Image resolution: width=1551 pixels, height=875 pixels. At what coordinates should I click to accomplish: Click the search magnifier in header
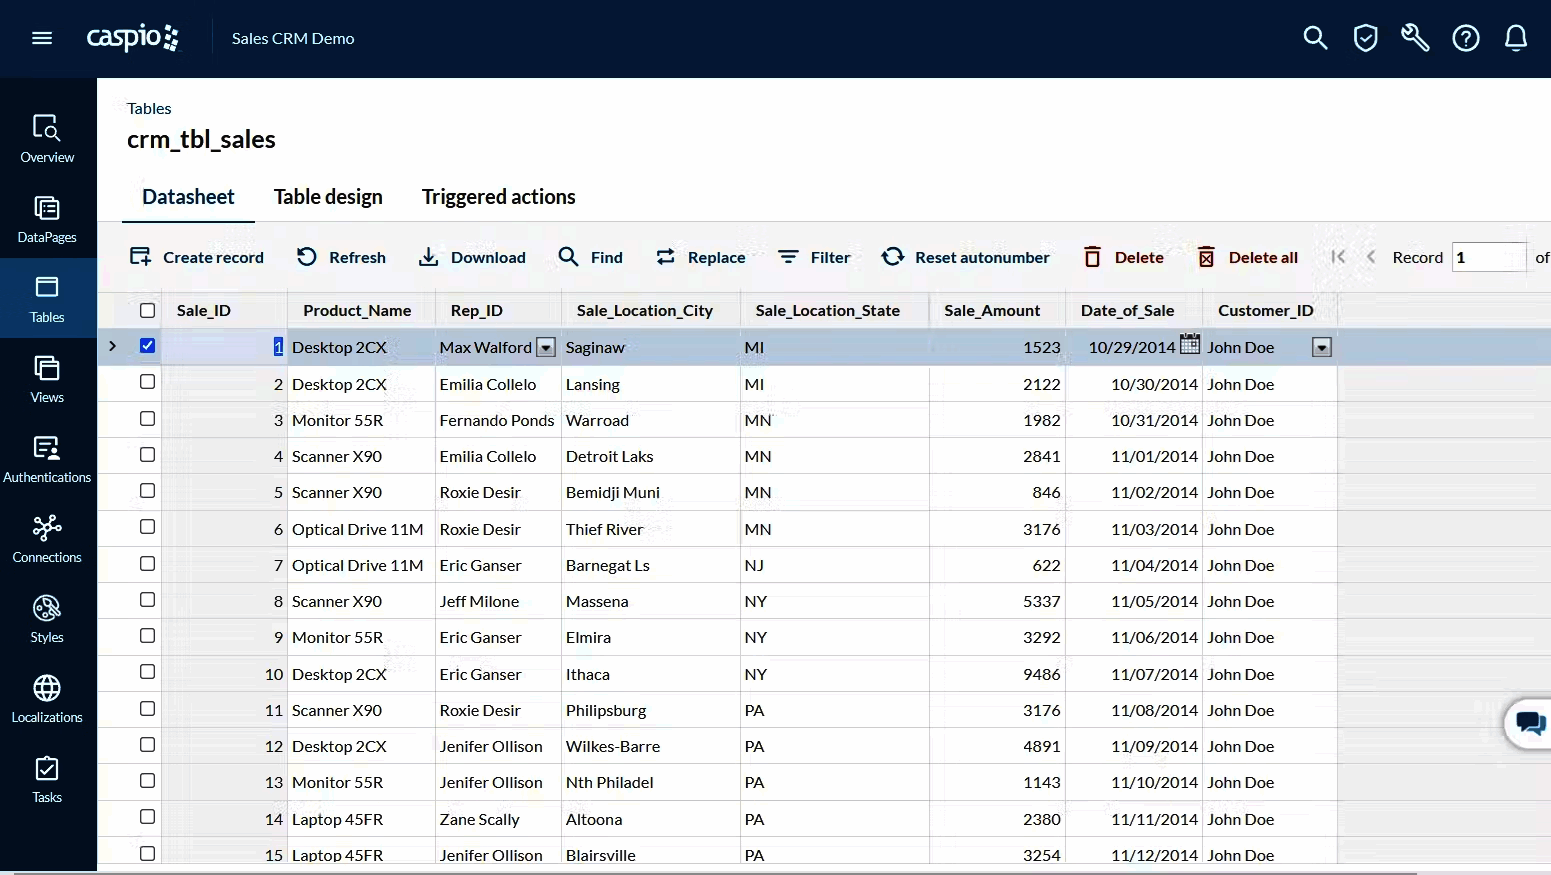pos(1315,38)
